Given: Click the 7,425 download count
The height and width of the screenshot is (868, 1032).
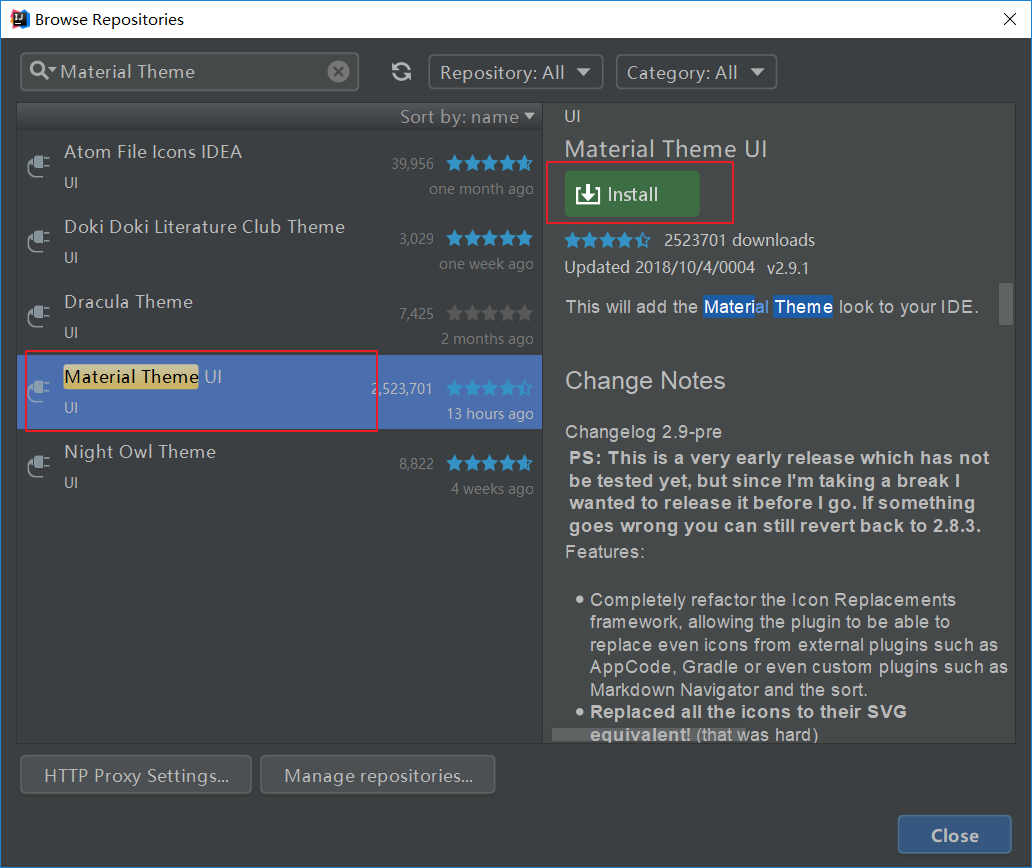Looking at the screenshot, I should pyautogui.click(x=417, y=314).
